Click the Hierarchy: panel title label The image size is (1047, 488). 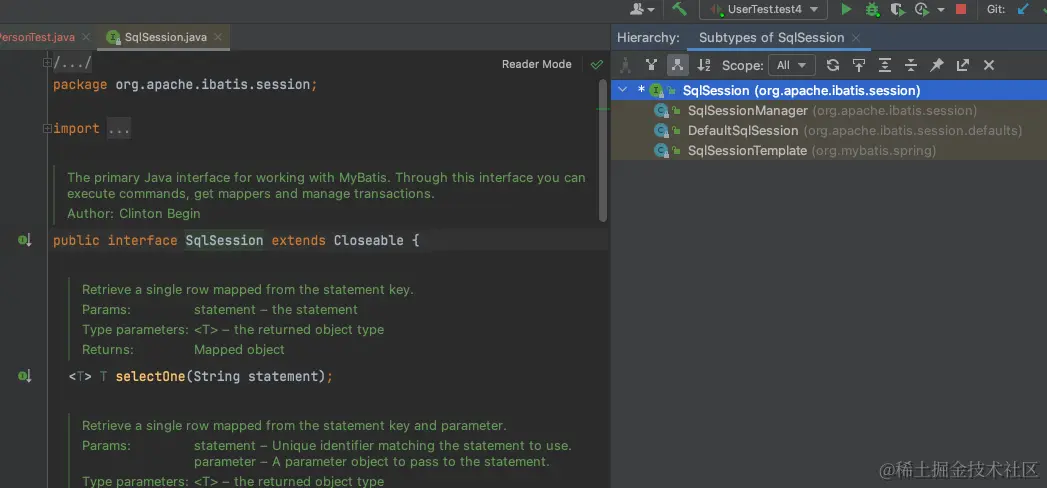[648, 38]
